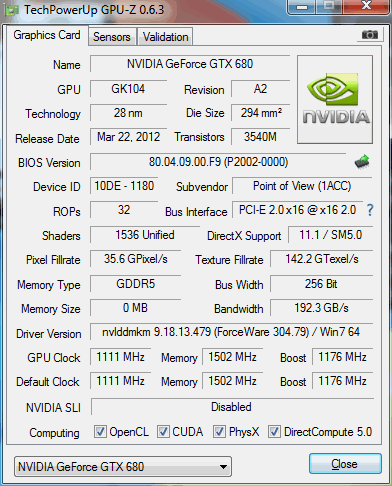The image size is (392, 486).
Task: Click the BIOS Version field
Action: [218, 162]
